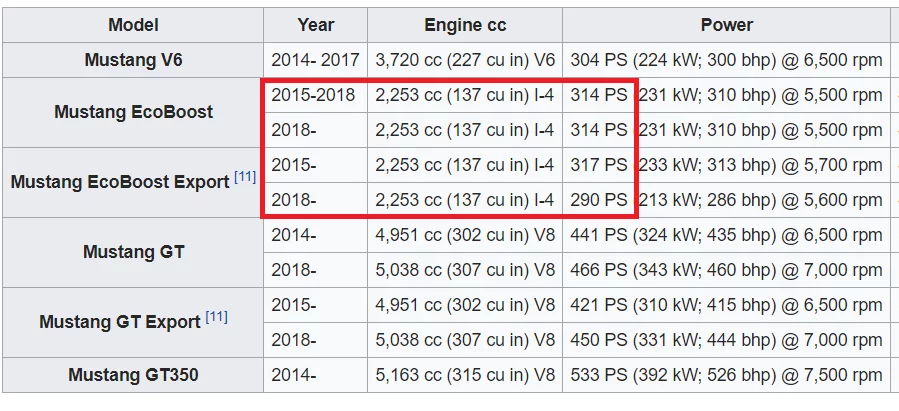Click the 533 PS power cell
This screenshot has width=899, height=411.
725,376
